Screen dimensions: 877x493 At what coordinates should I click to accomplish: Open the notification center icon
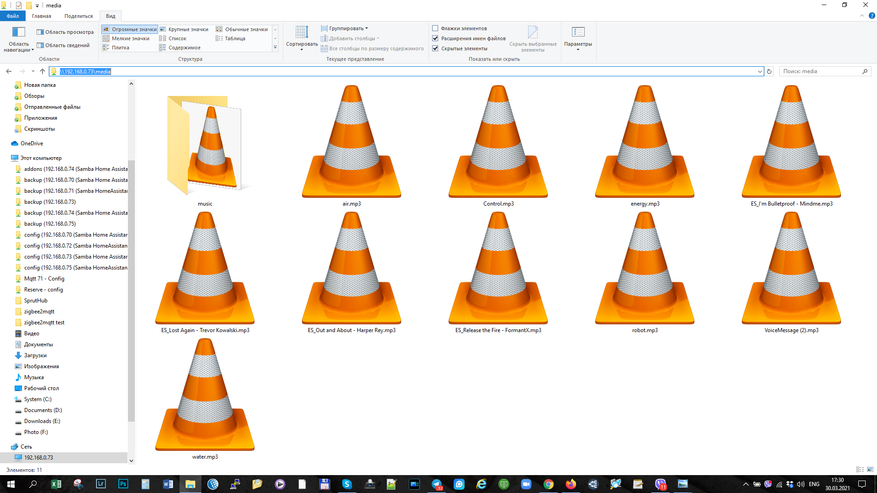click(862, 484)
